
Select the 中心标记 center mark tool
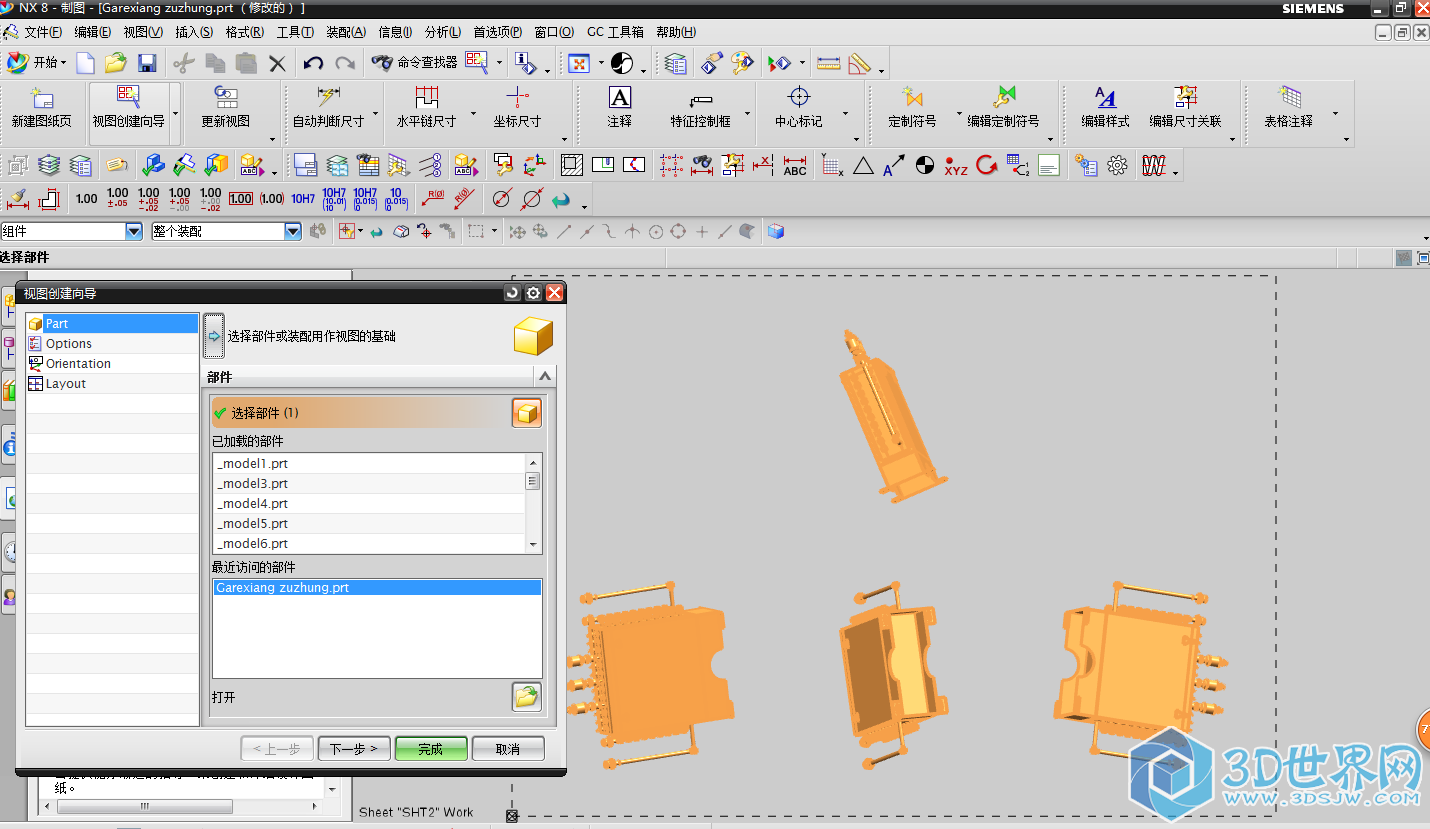(x=798, y=108)
